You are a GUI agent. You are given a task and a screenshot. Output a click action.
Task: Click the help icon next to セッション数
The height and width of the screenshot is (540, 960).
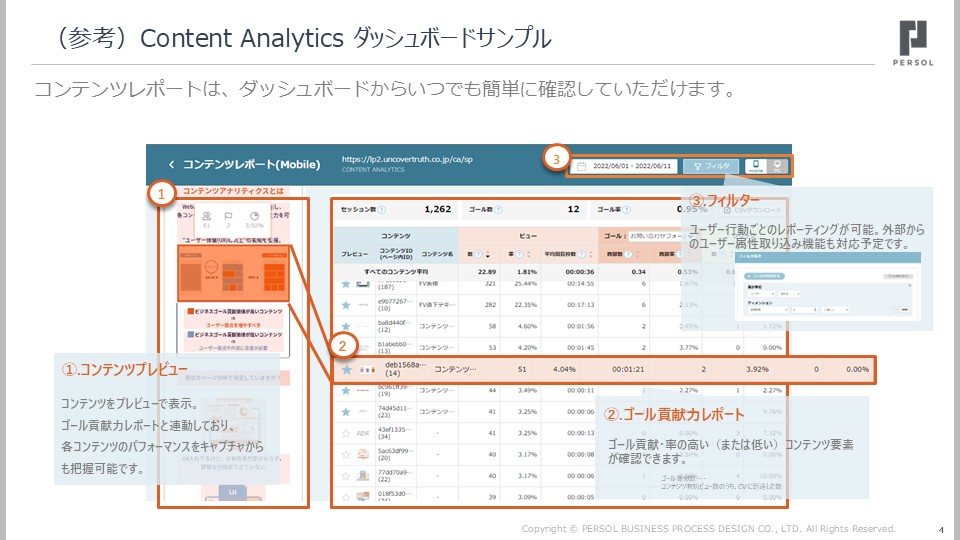pos(382,209)
